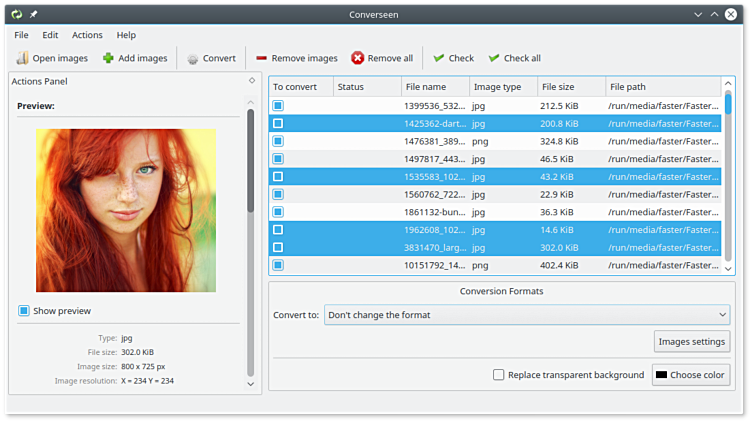This screenshot has width=752, height=423.
Task: Uncheck the 1399536_532 file's convert checkbox
Action: click(278, 105)
